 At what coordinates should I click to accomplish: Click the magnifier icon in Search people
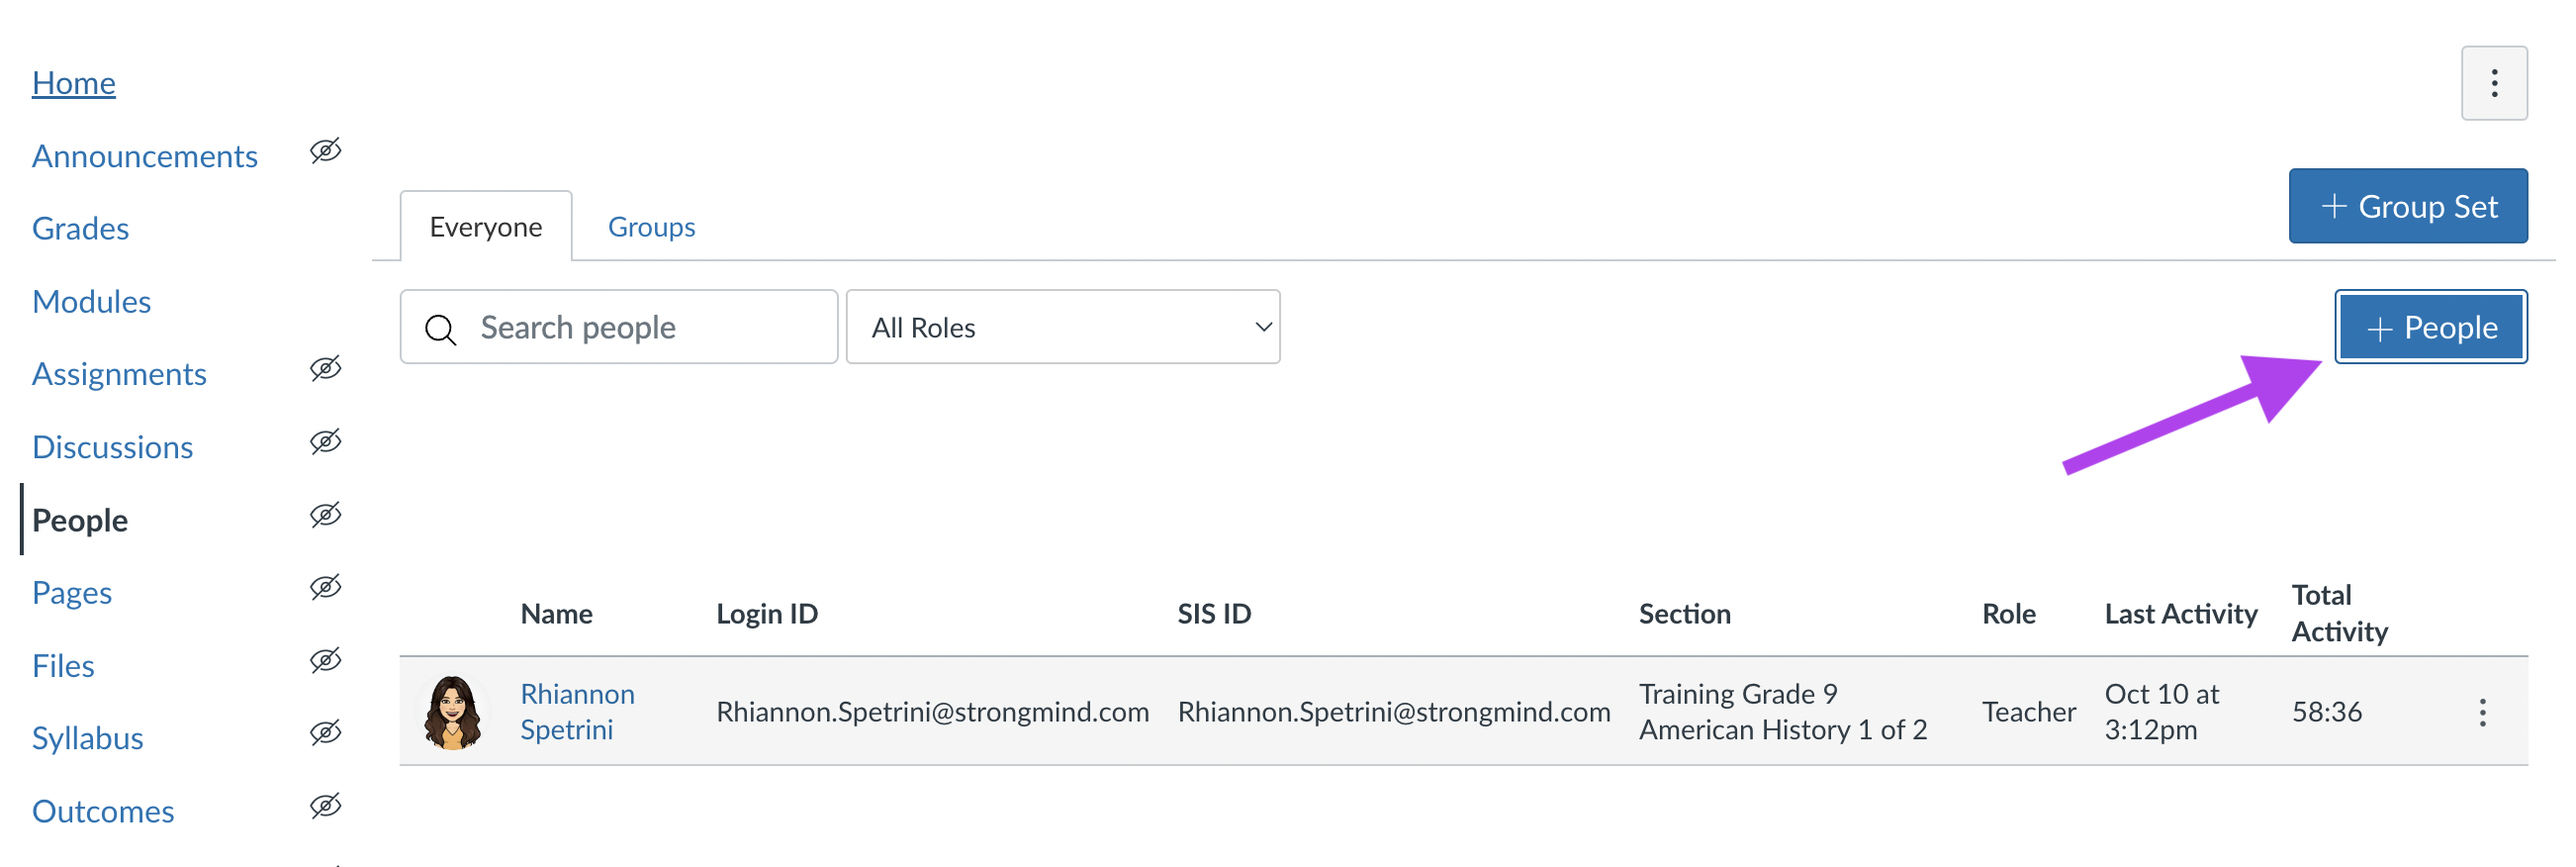pyautogui.click(x=440, y=329)
